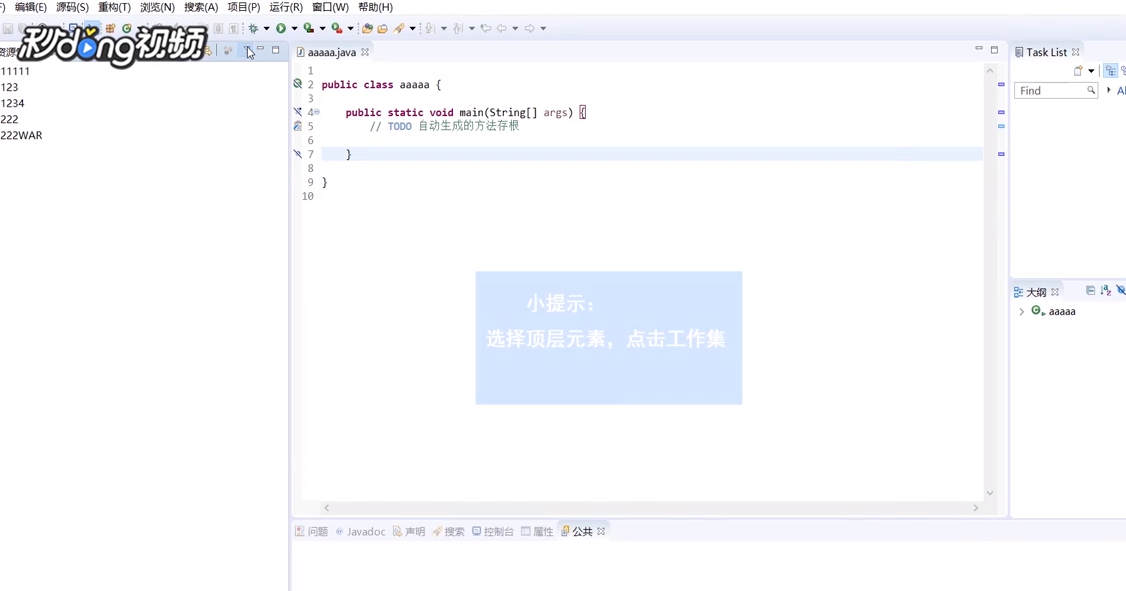The image size is (1126, 591).
Task: Open the Open Type icon in the toolbar
Action: 367,28
